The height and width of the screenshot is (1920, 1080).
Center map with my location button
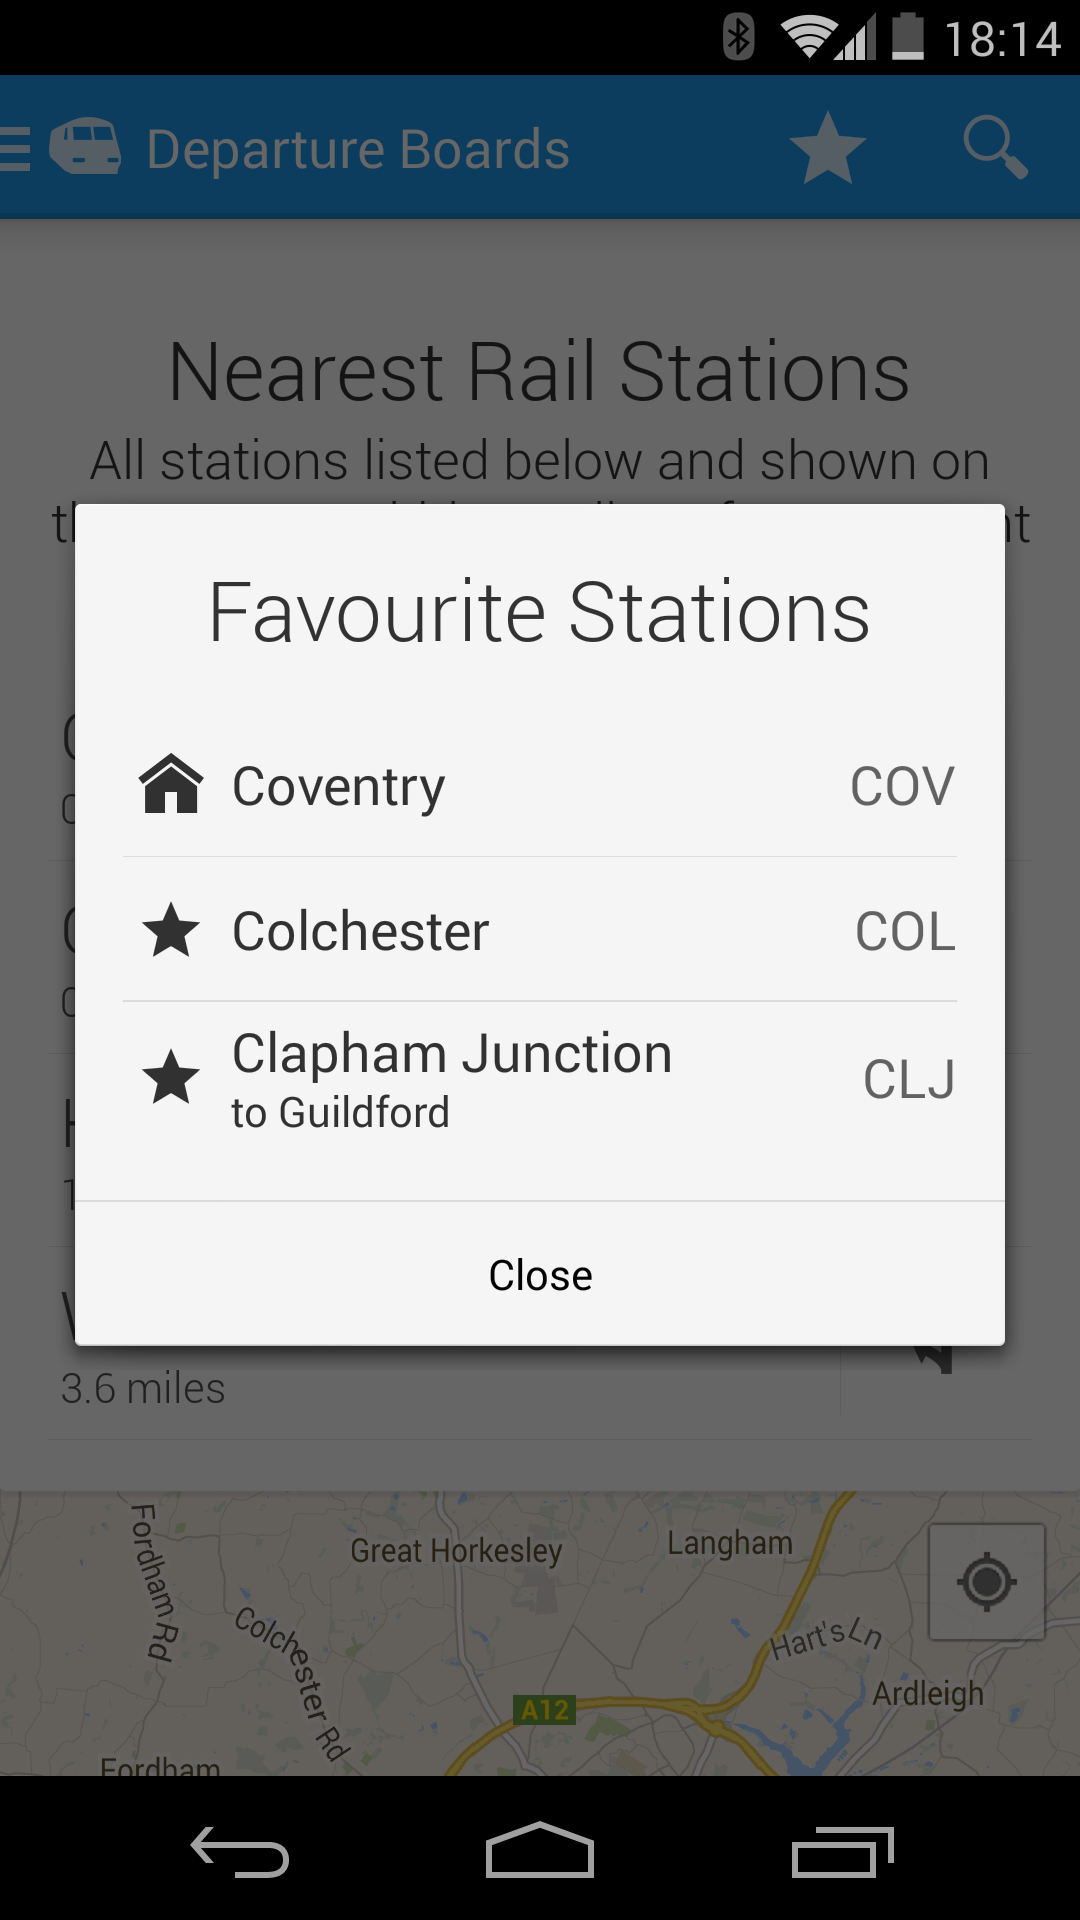(x=987, y=1582)
